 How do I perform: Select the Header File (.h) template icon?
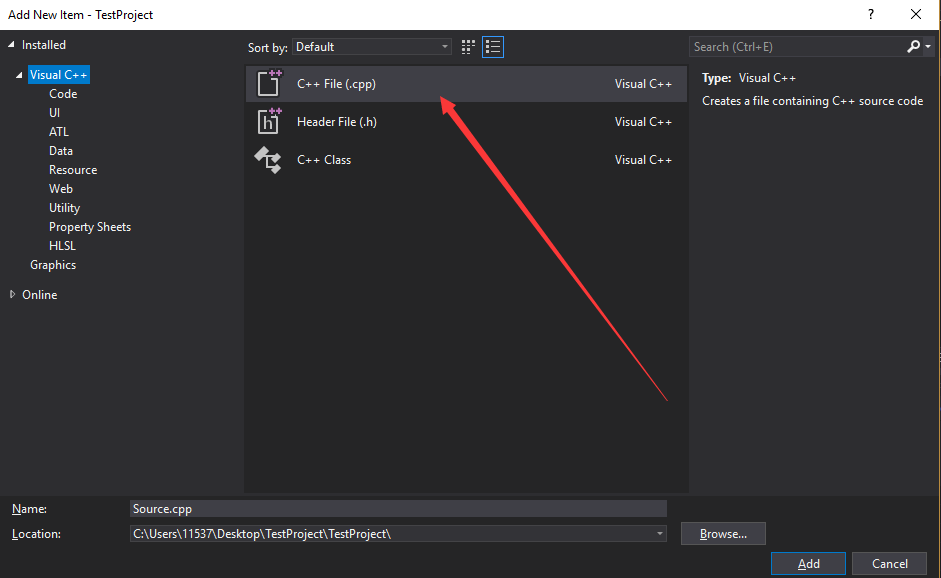(x=269, y=121)
